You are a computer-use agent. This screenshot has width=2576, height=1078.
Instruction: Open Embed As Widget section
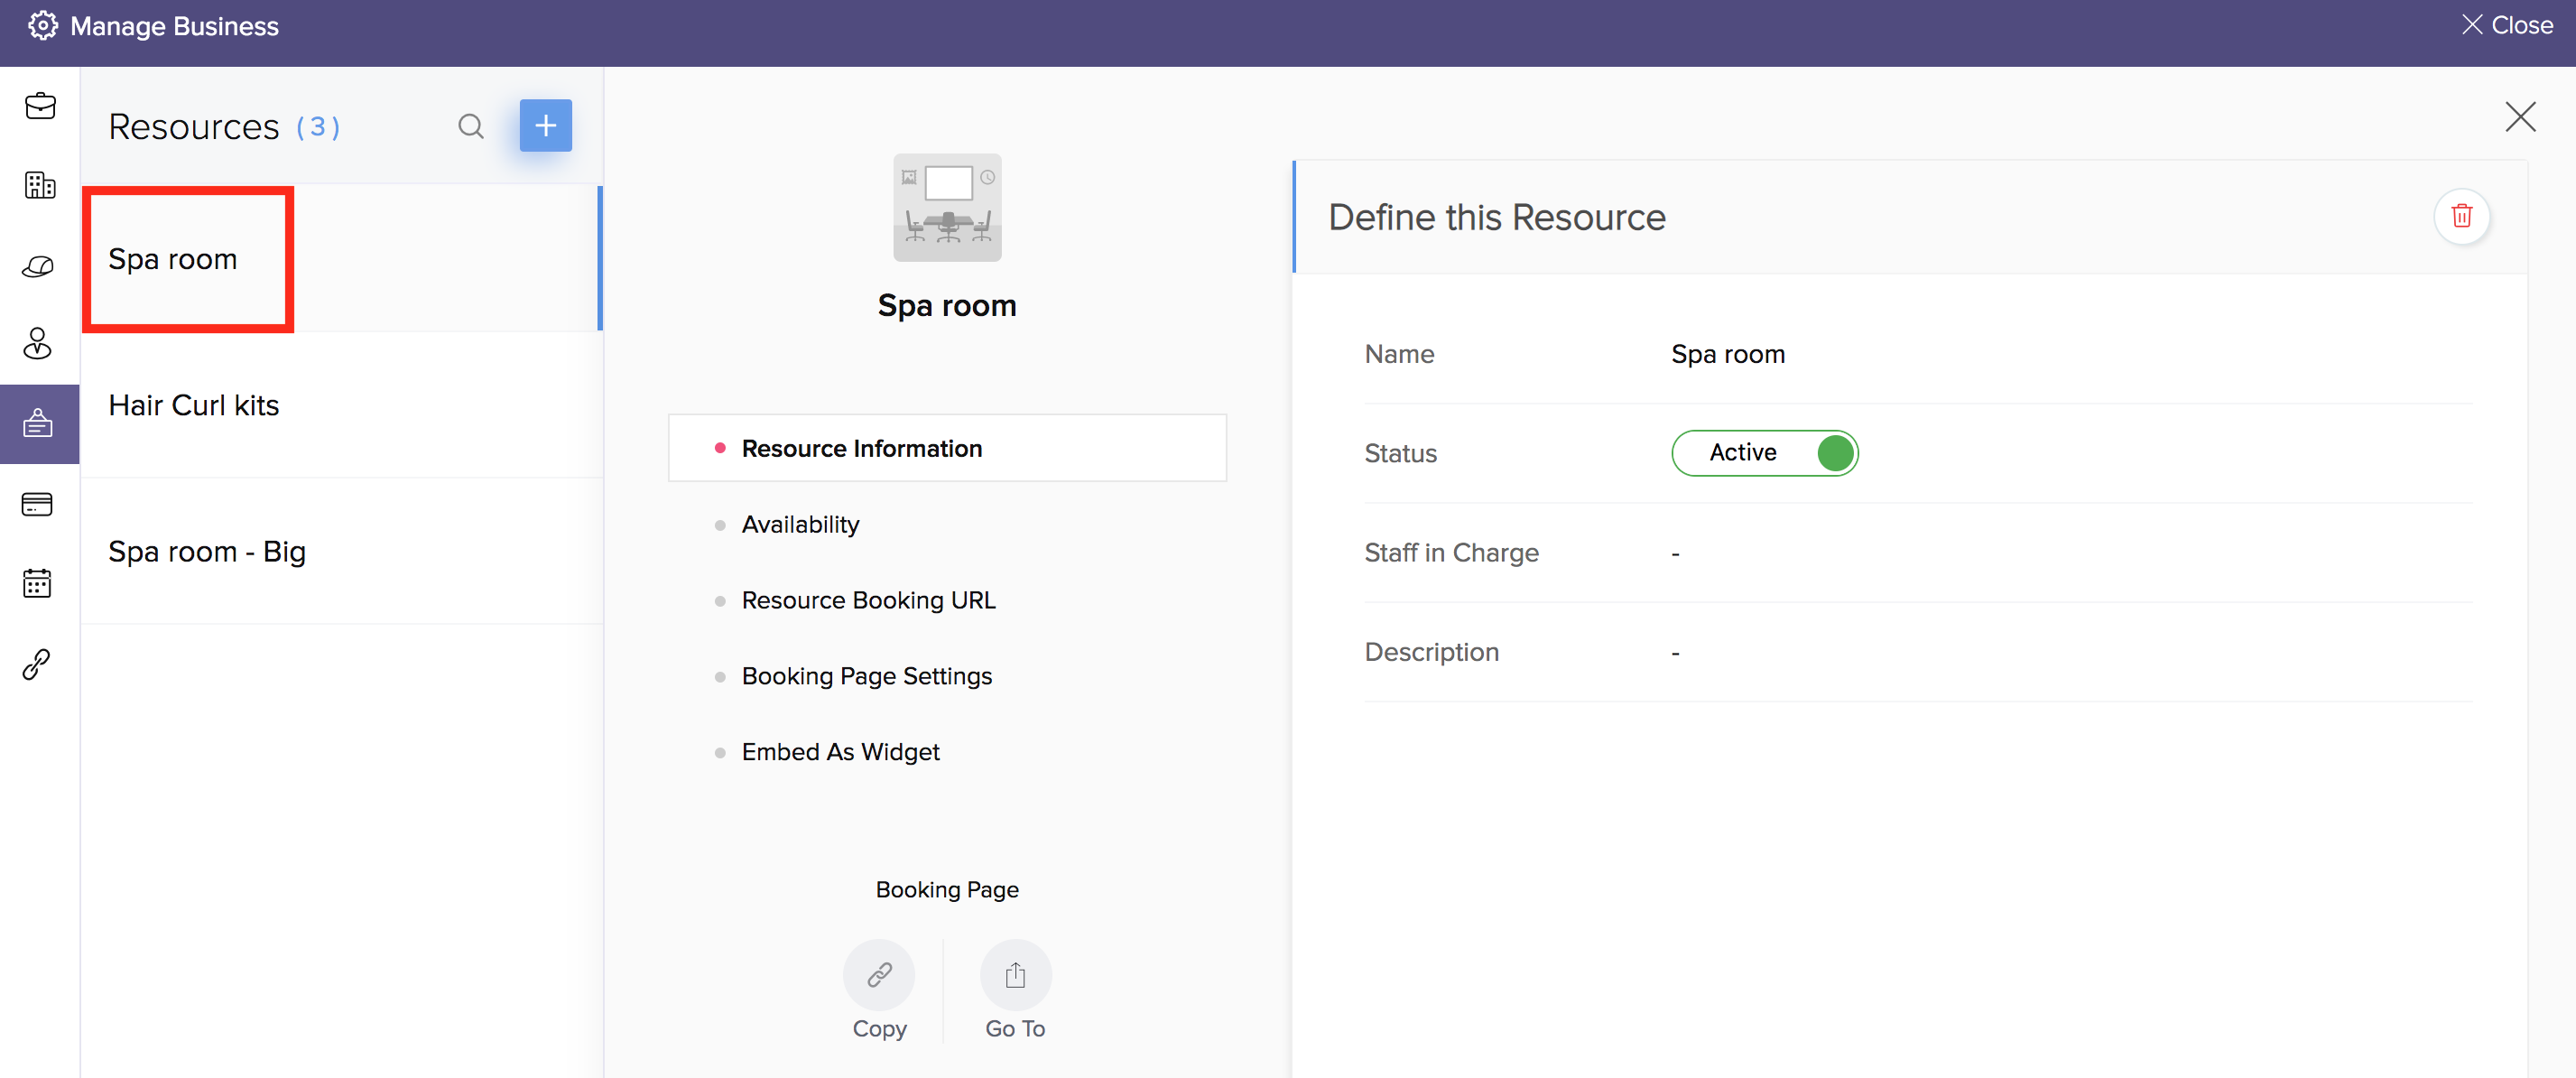click(840, 752)
